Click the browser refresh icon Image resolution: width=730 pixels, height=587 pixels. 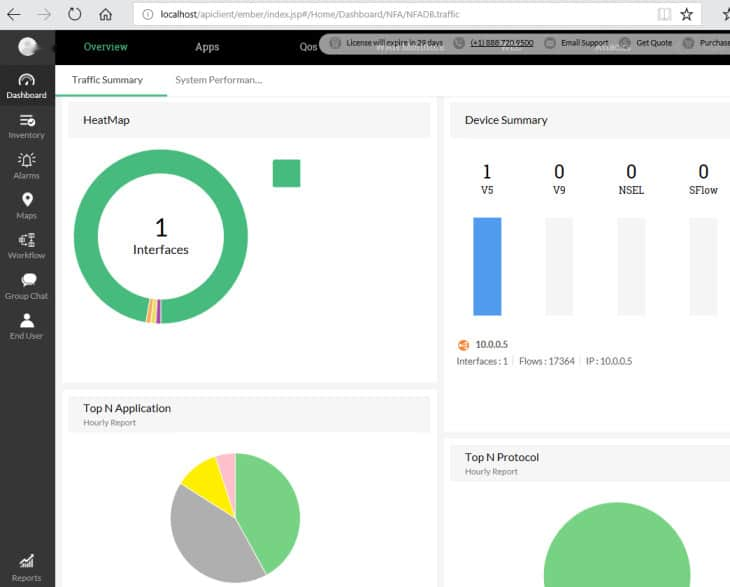(x=75, y=14)
